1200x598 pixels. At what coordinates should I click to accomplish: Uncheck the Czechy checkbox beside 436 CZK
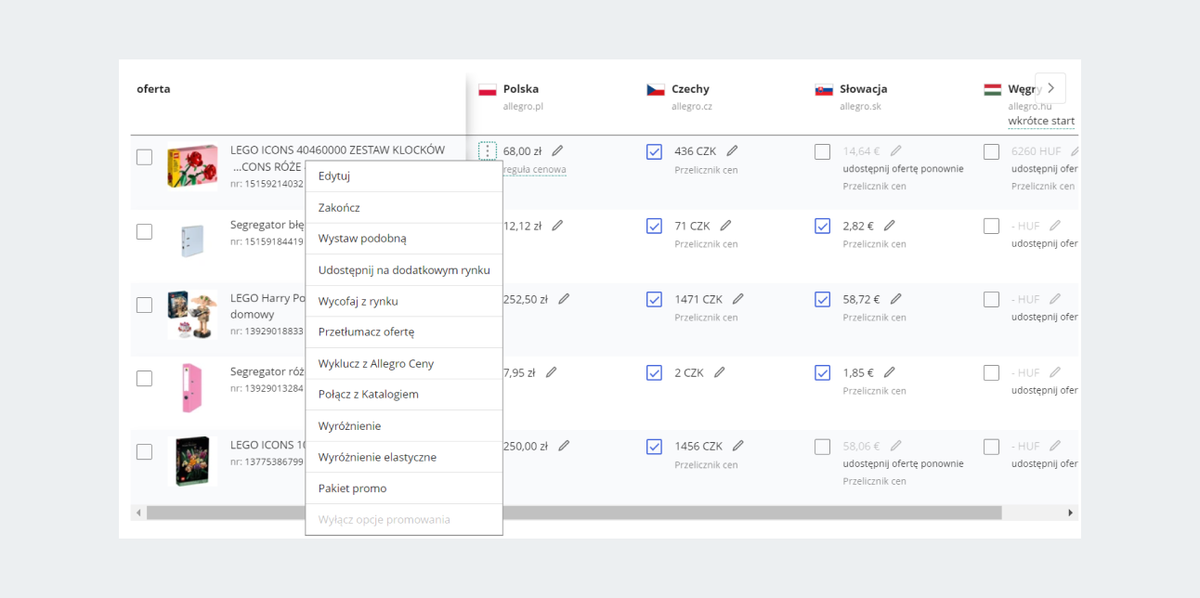coord(654,152)
